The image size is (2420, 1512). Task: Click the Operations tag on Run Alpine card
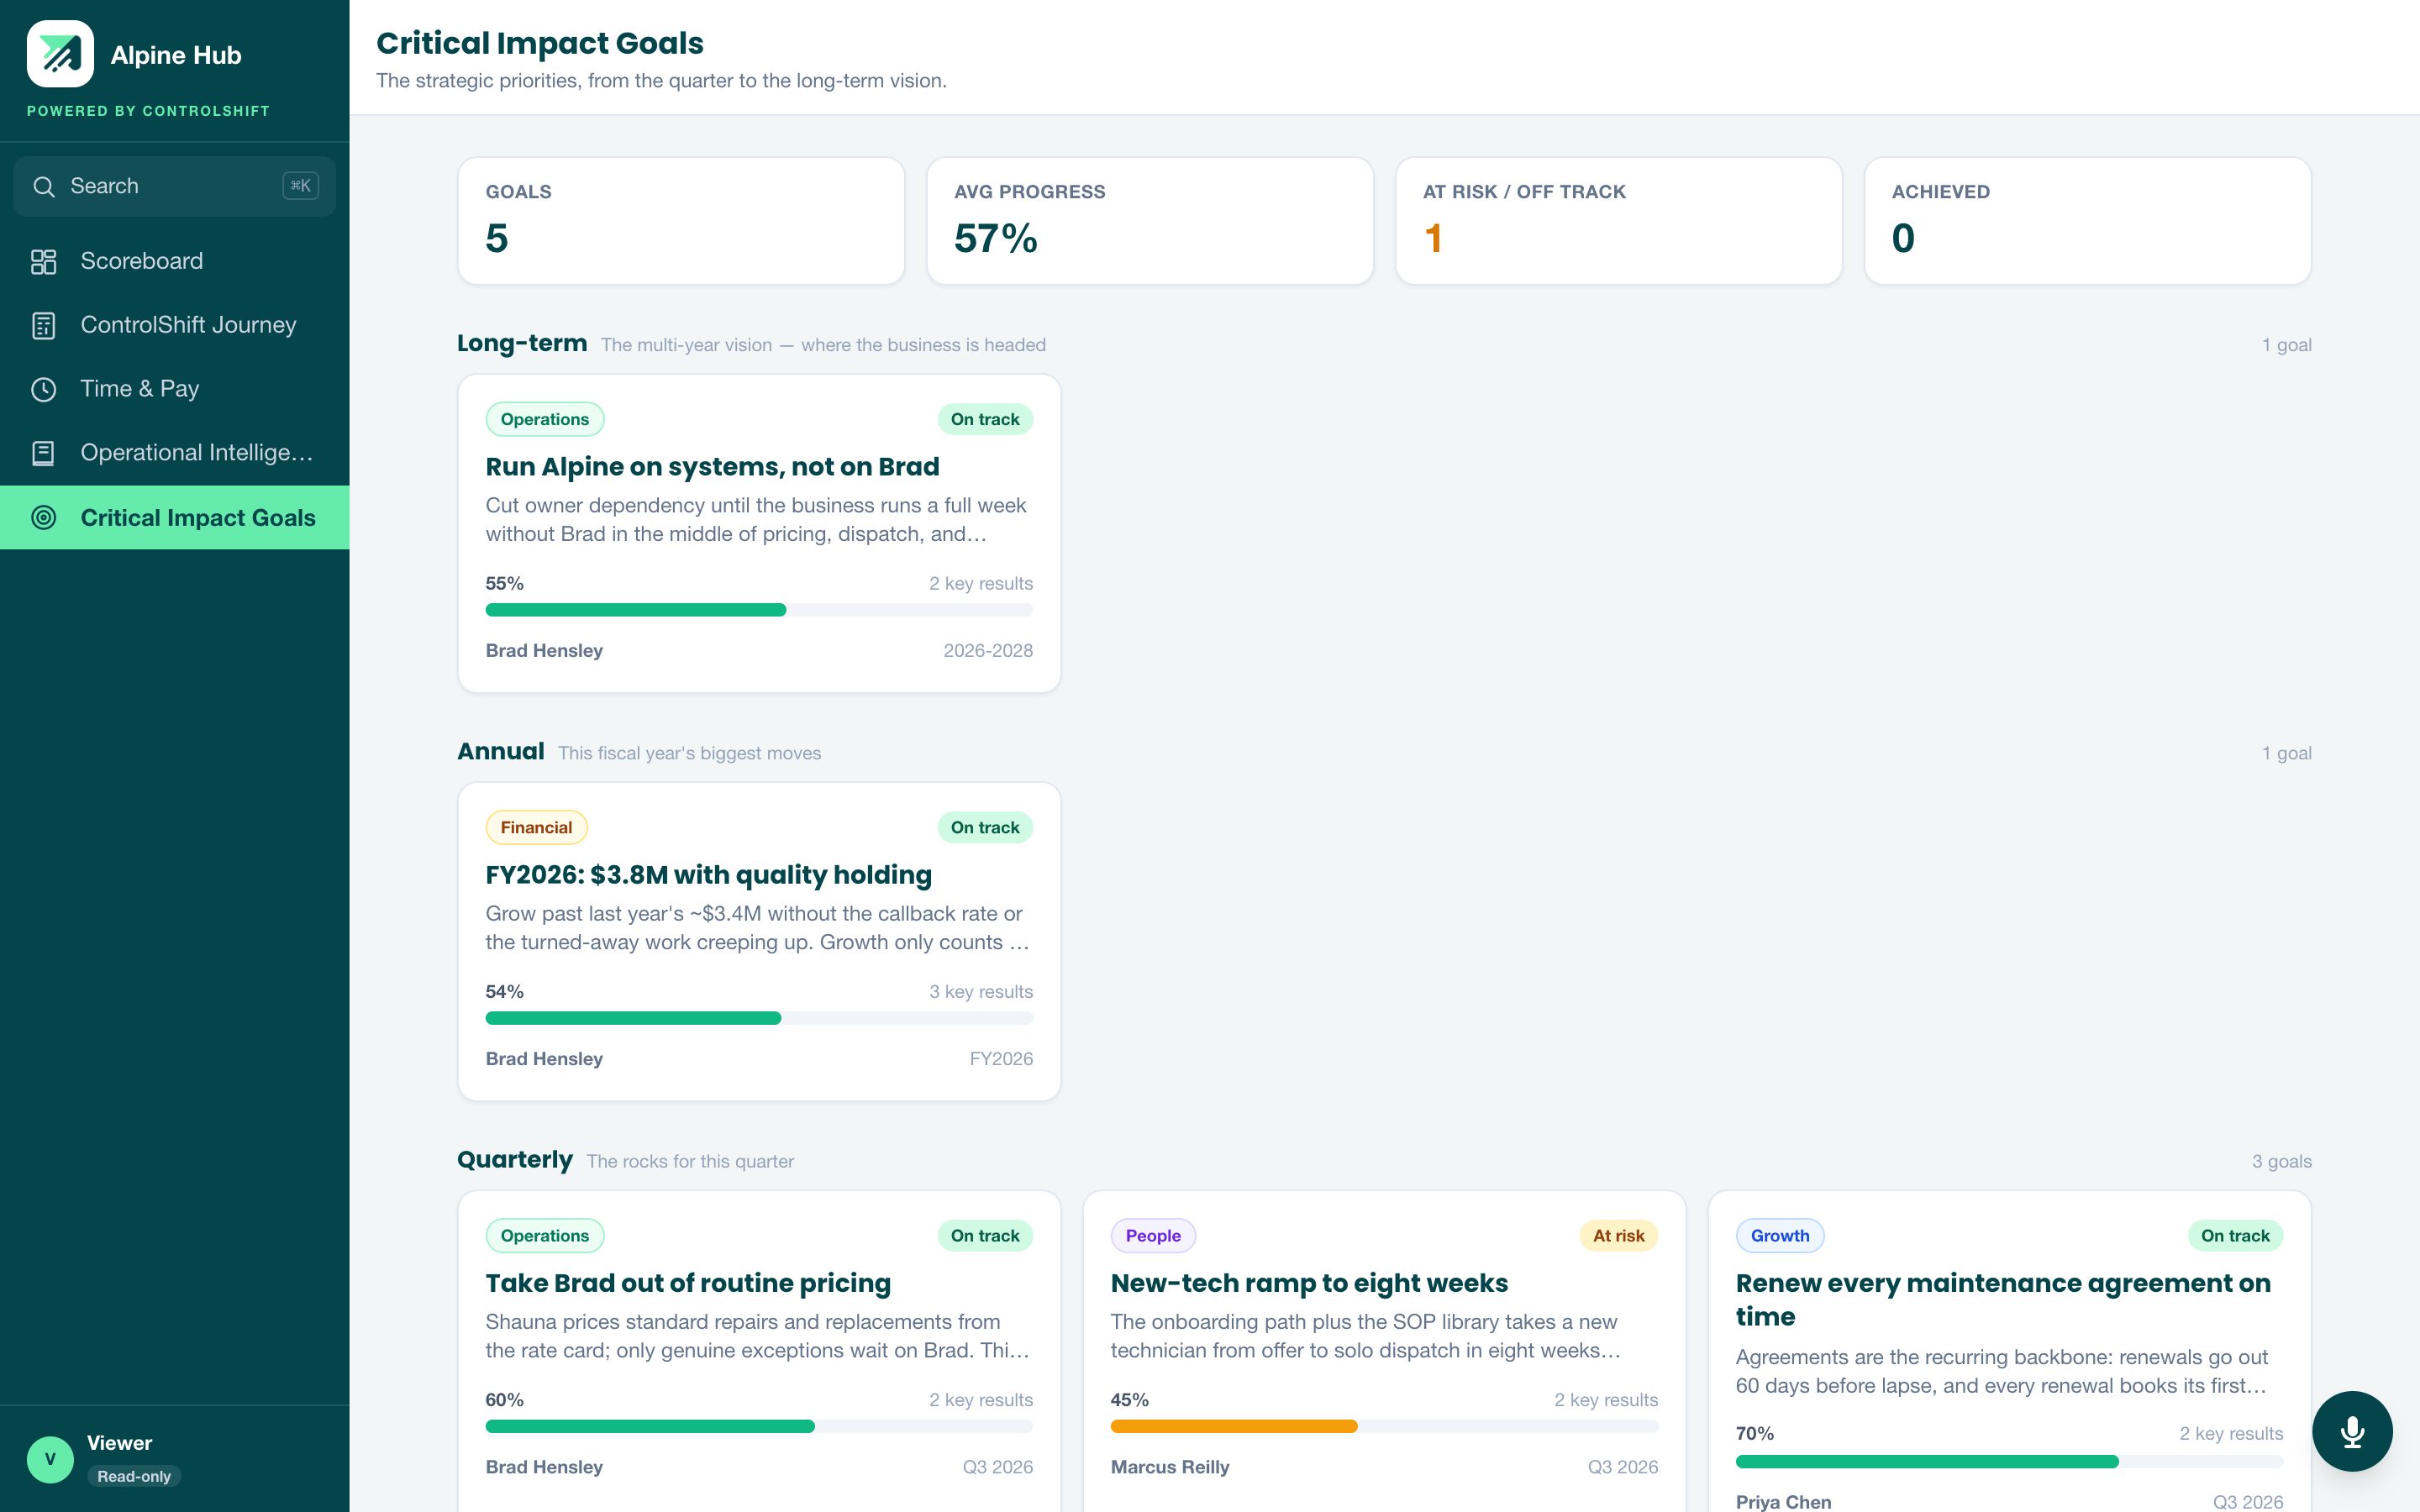(545, 419)
